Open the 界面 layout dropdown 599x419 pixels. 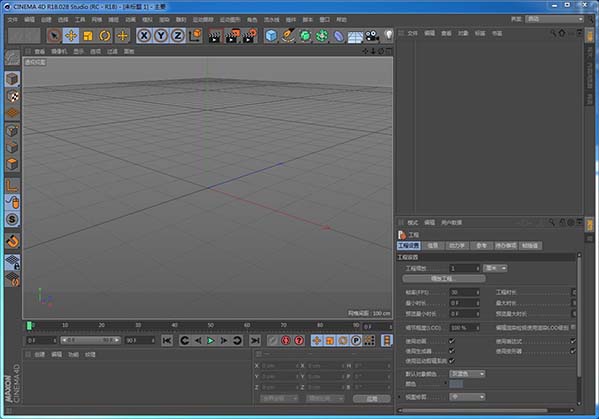click(554, 19)
